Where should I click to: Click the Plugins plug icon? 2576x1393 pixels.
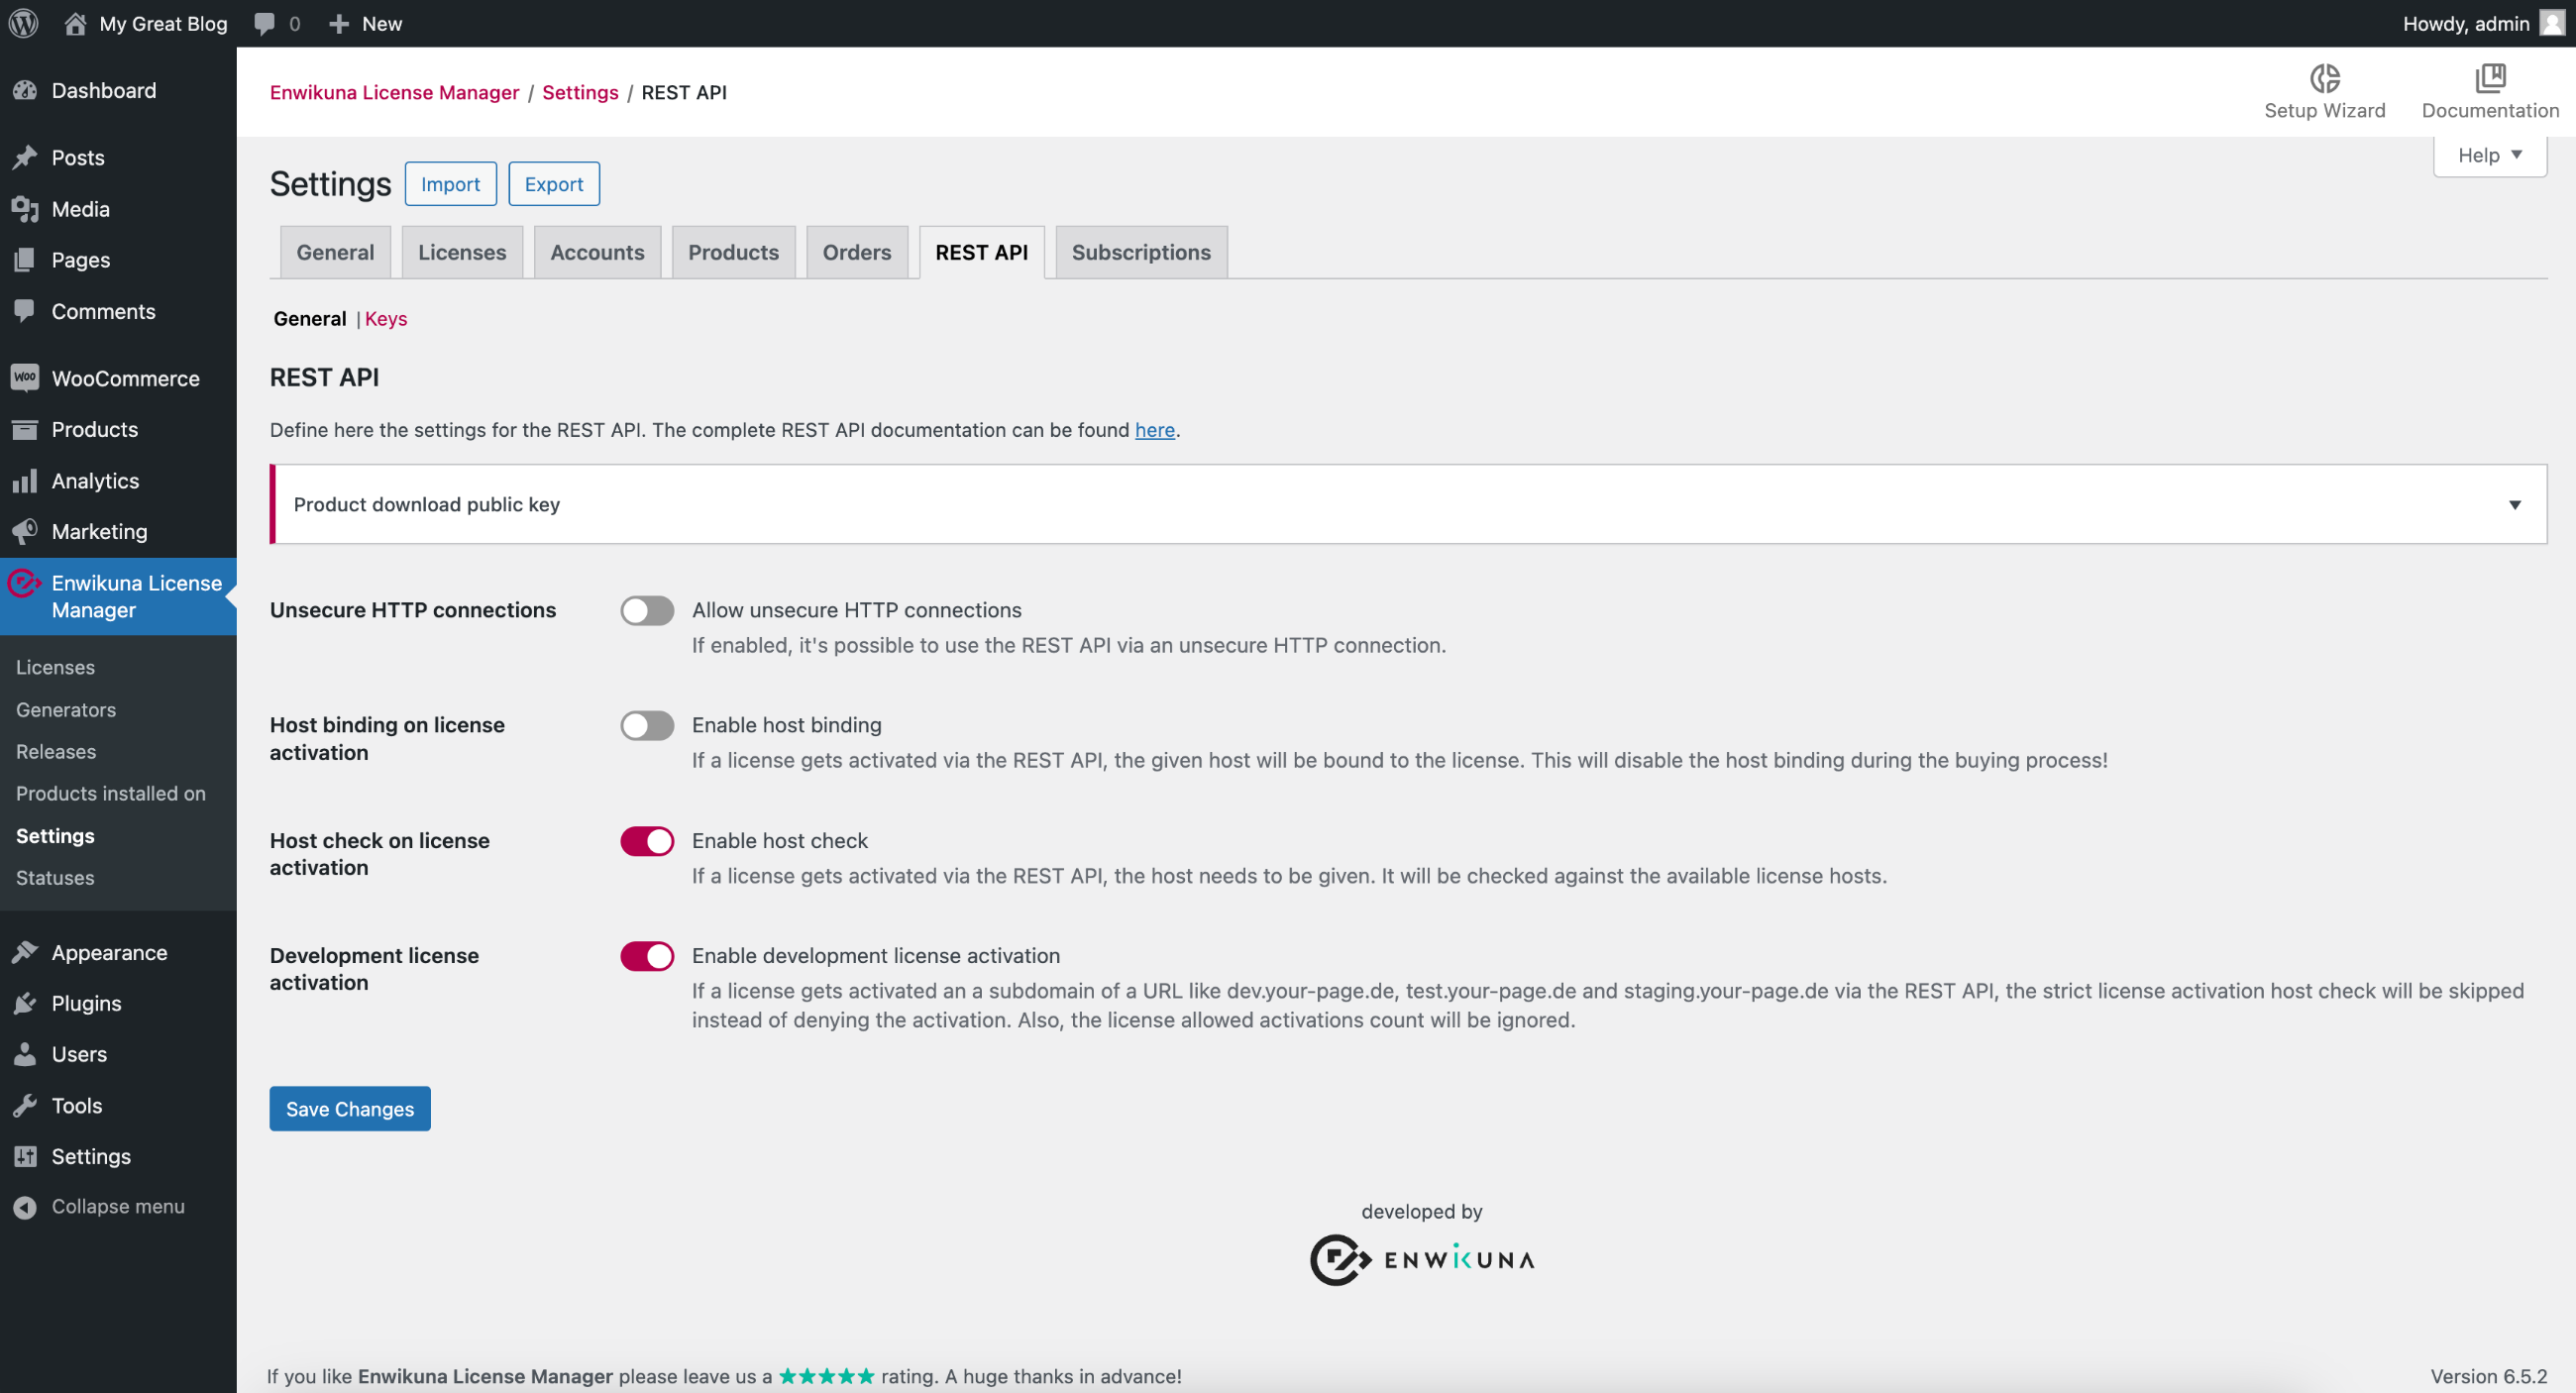click(25, 1003)
